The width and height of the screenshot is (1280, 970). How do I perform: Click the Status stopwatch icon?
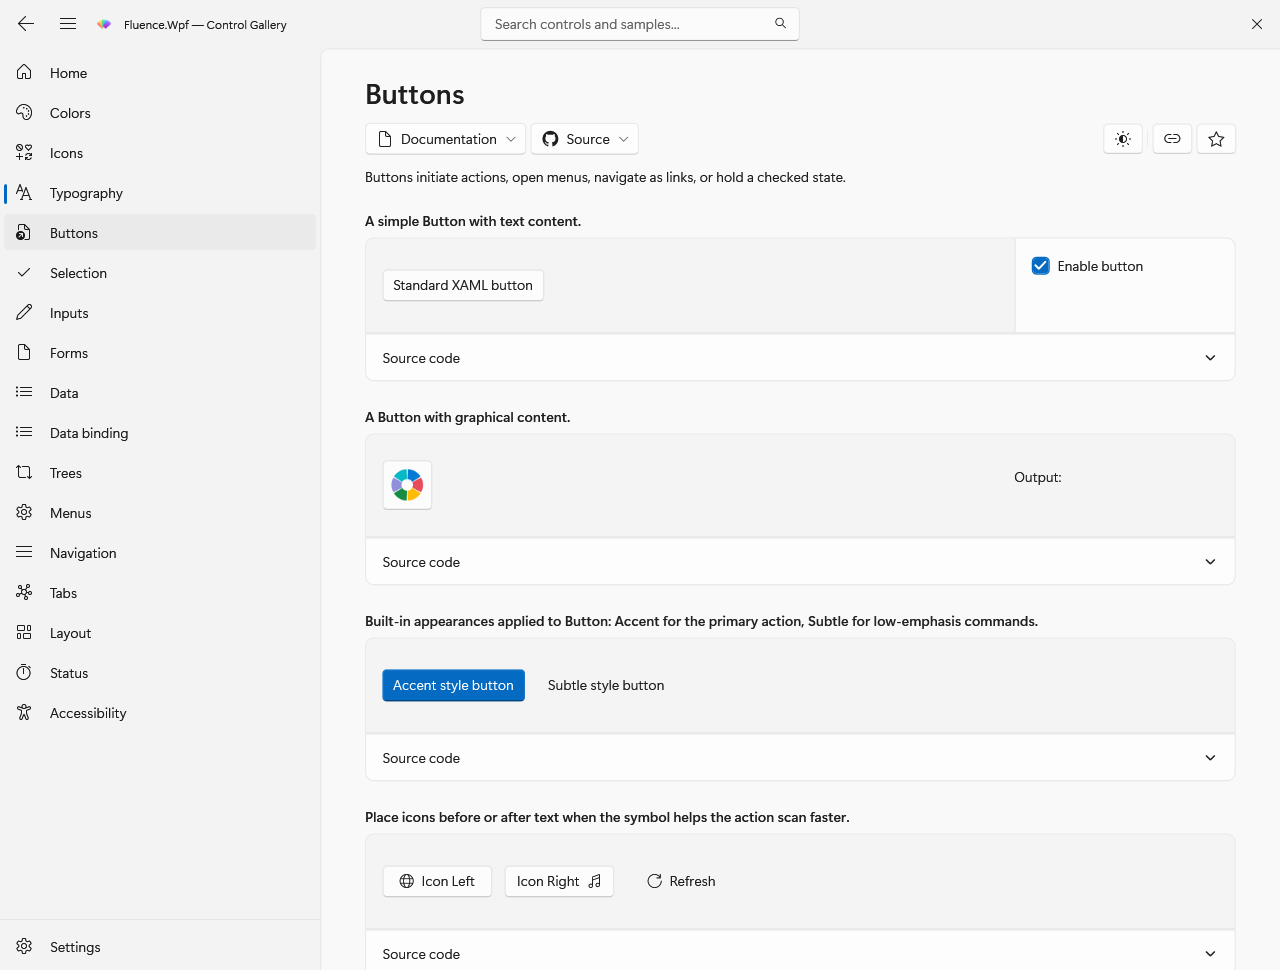(x=24, y=672)
